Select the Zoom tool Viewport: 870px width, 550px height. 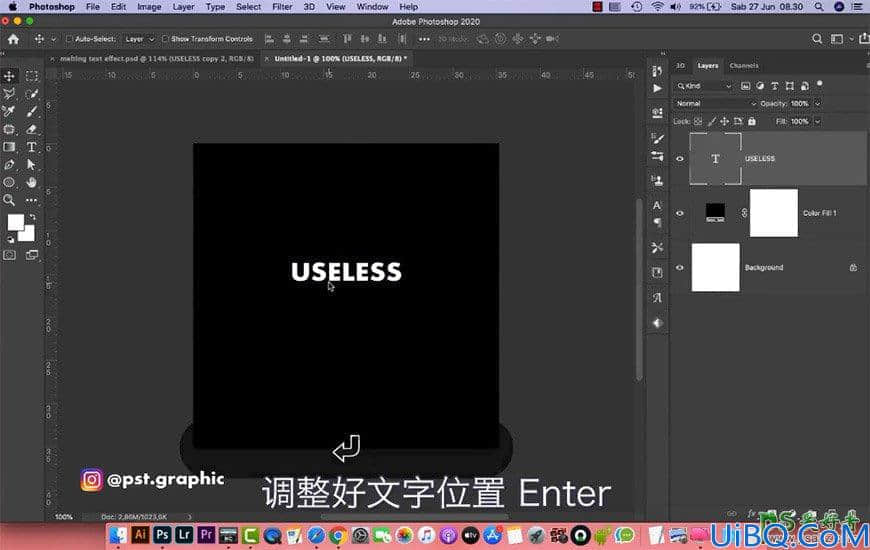click(x=9, y=200)
